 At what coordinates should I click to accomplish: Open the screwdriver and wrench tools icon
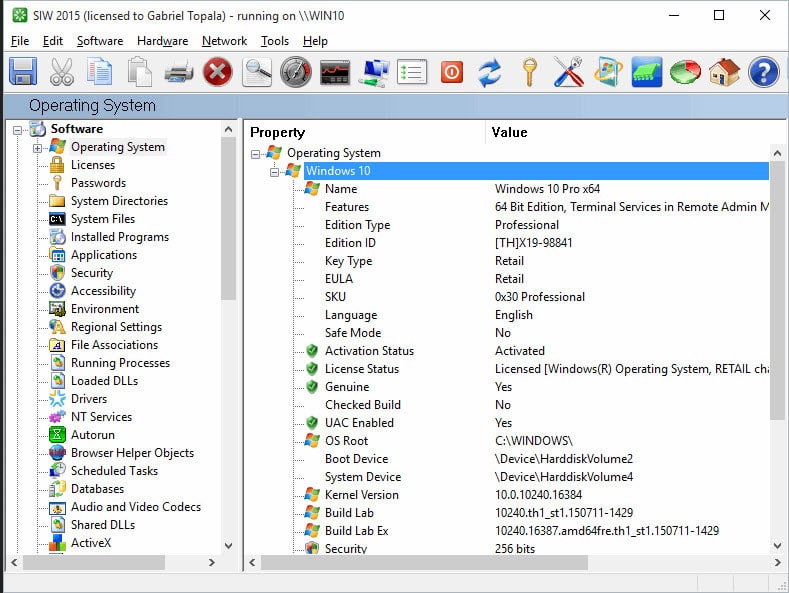click(569, 72)
